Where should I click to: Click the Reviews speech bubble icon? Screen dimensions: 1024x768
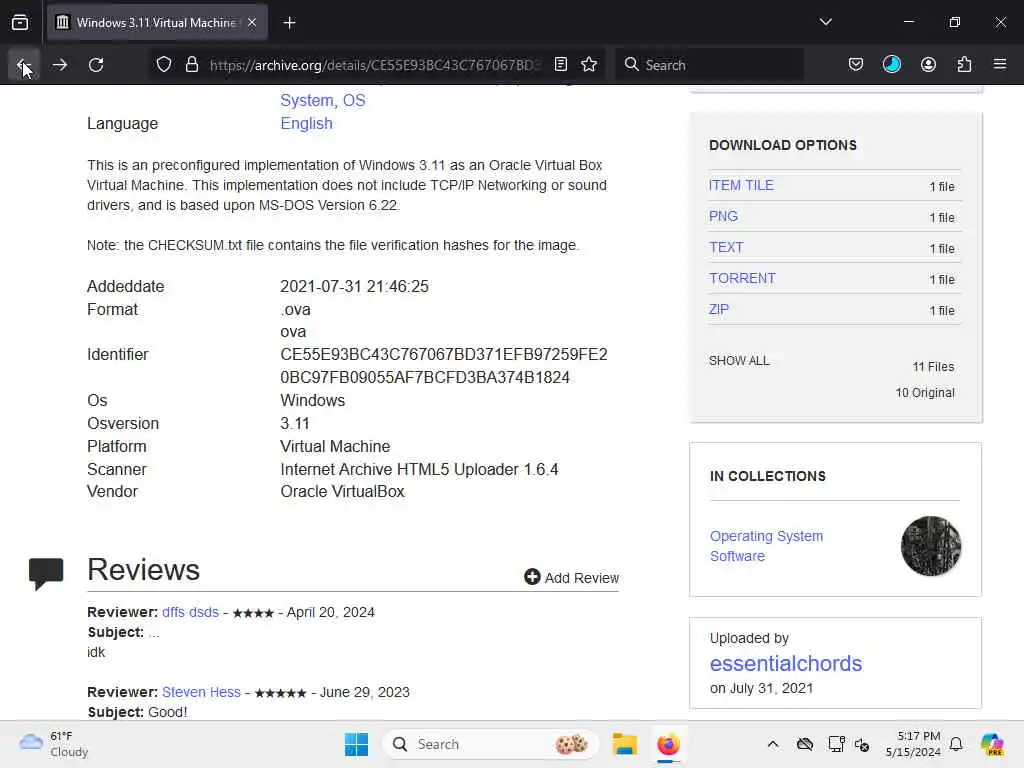tap(46, 573)
